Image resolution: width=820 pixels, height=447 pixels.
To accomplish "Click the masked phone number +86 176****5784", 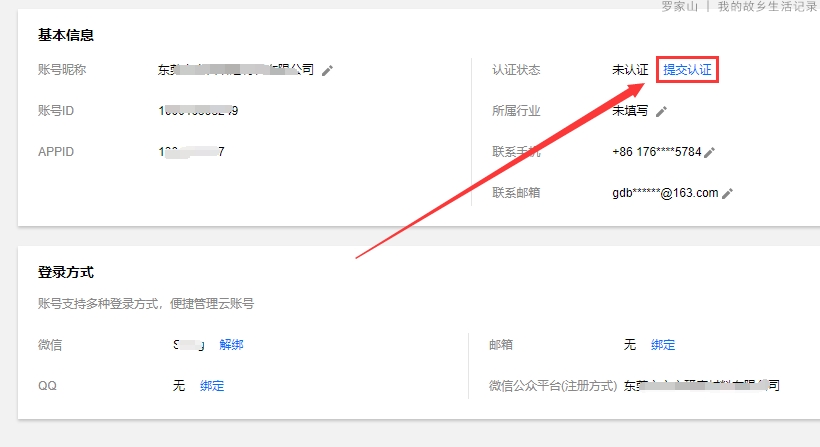I will 656,152.
